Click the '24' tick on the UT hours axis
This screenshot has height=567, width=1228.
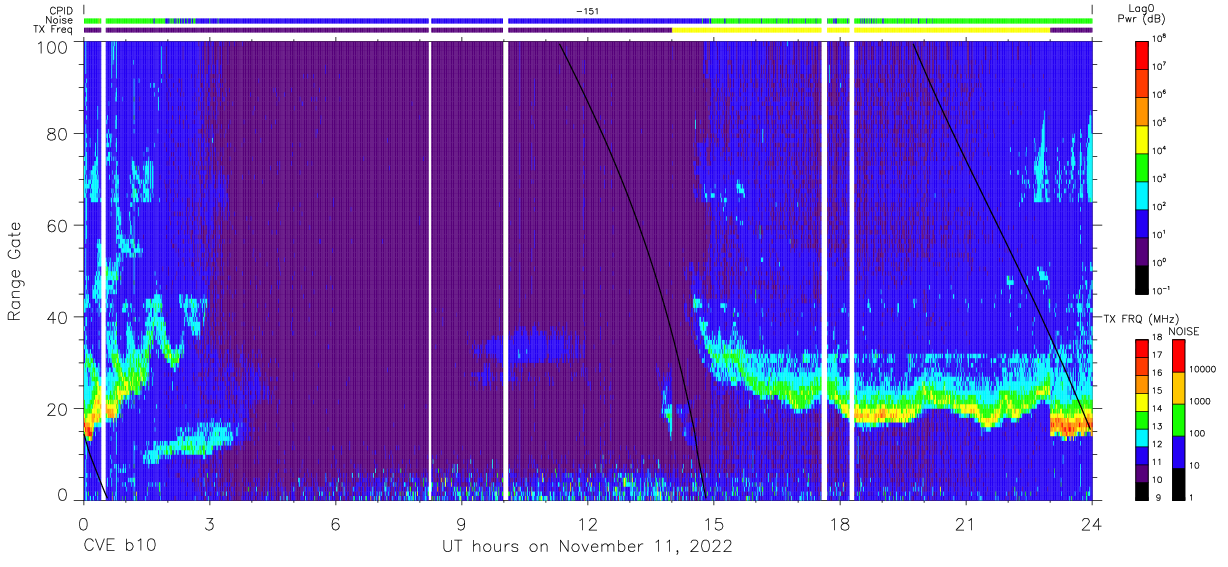click(1092, 523)
